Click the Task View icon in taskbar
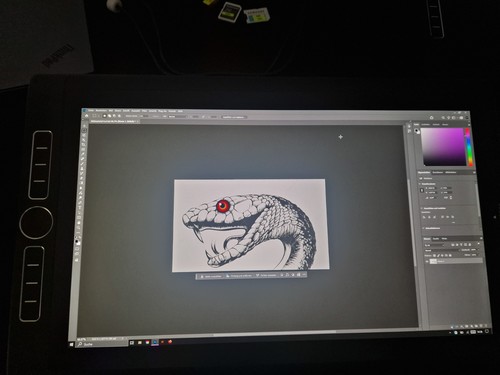The height and width of the screenshot is (375, 500). click(132, 343)
